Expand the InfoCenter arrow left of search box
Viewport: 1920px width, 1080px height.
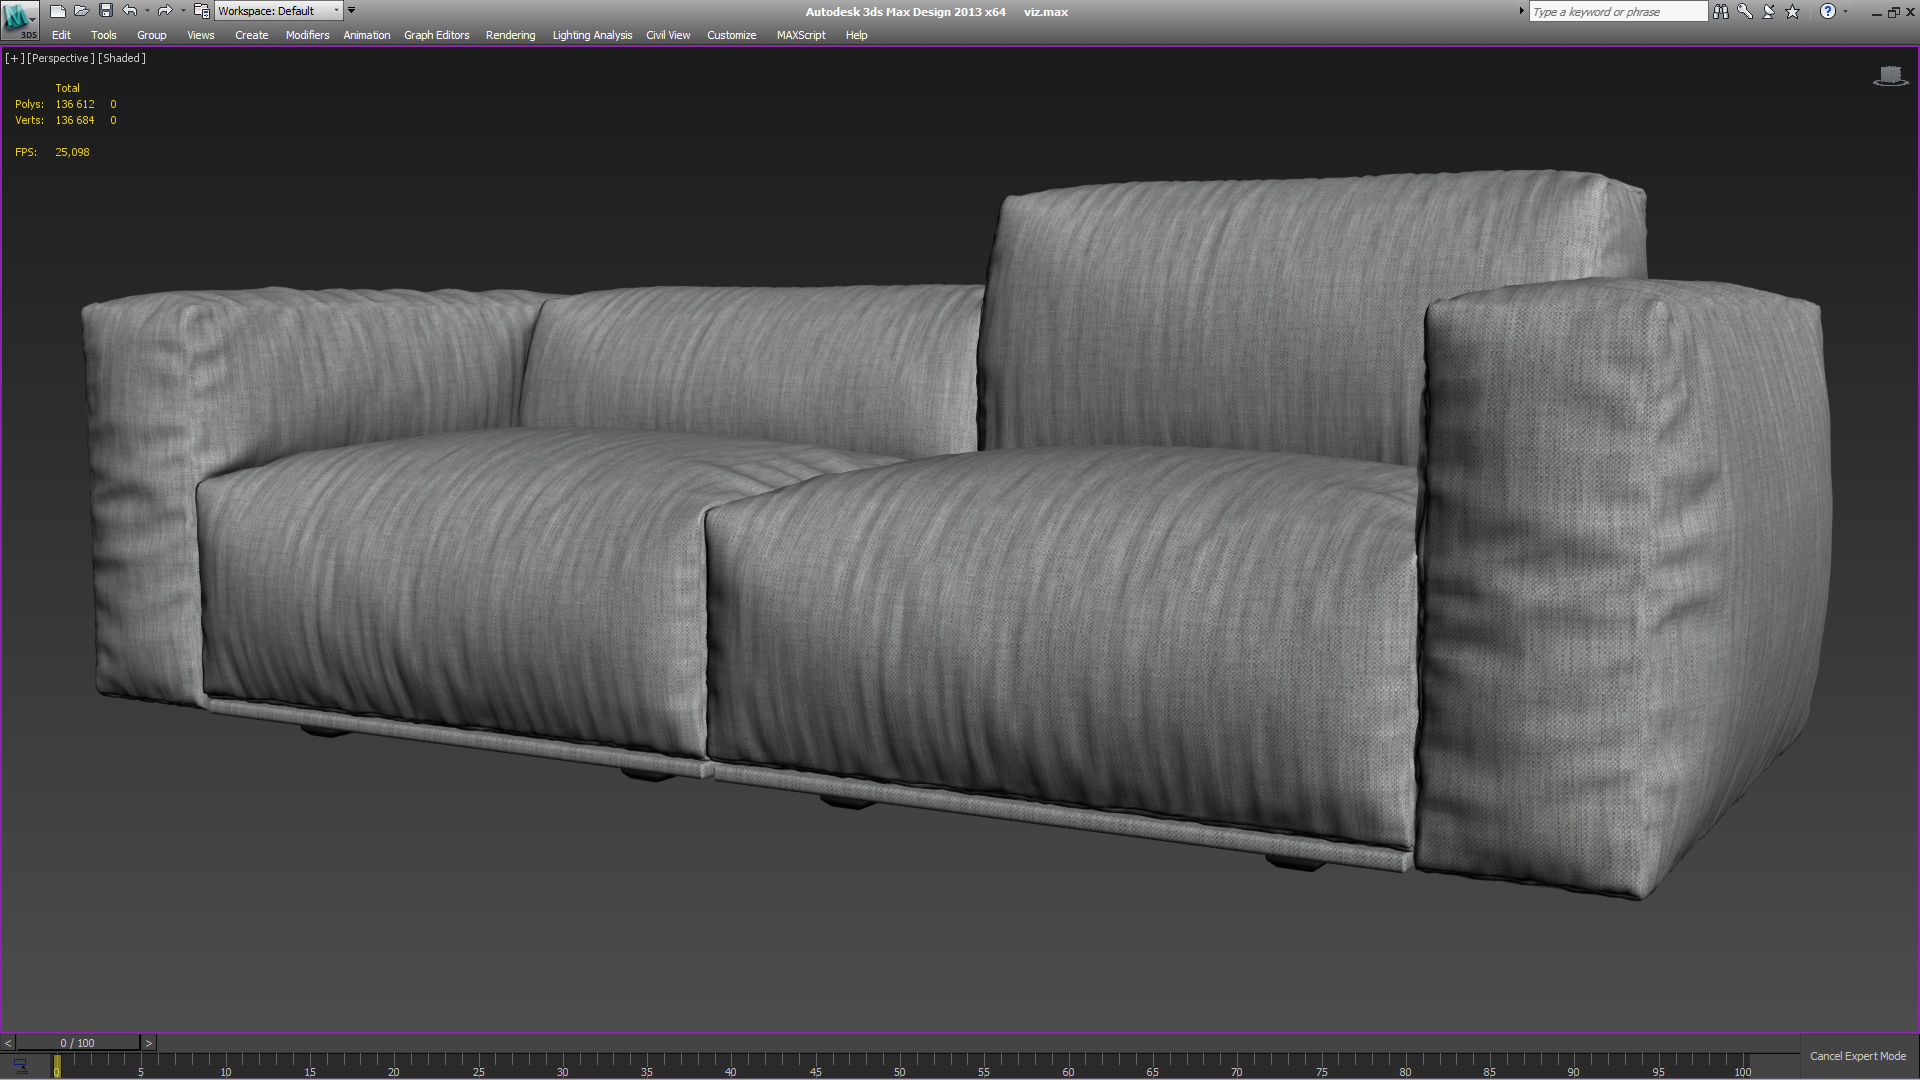[x=1522, y=11]
